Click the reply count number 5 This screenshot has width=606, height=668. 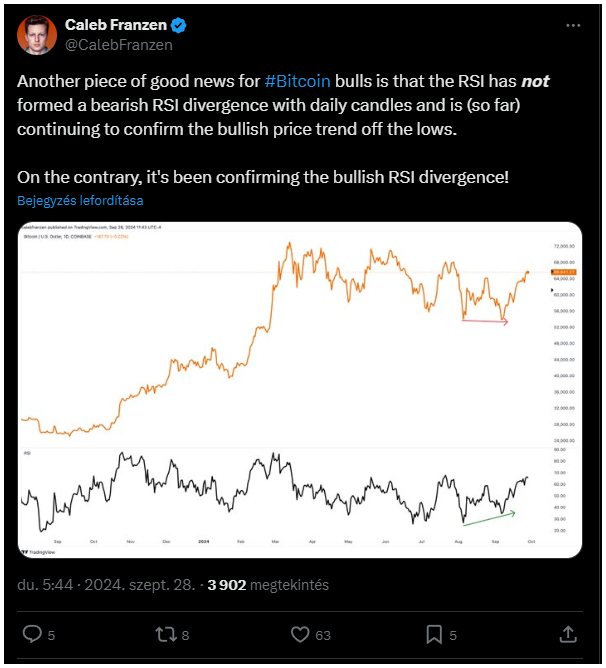51,635
